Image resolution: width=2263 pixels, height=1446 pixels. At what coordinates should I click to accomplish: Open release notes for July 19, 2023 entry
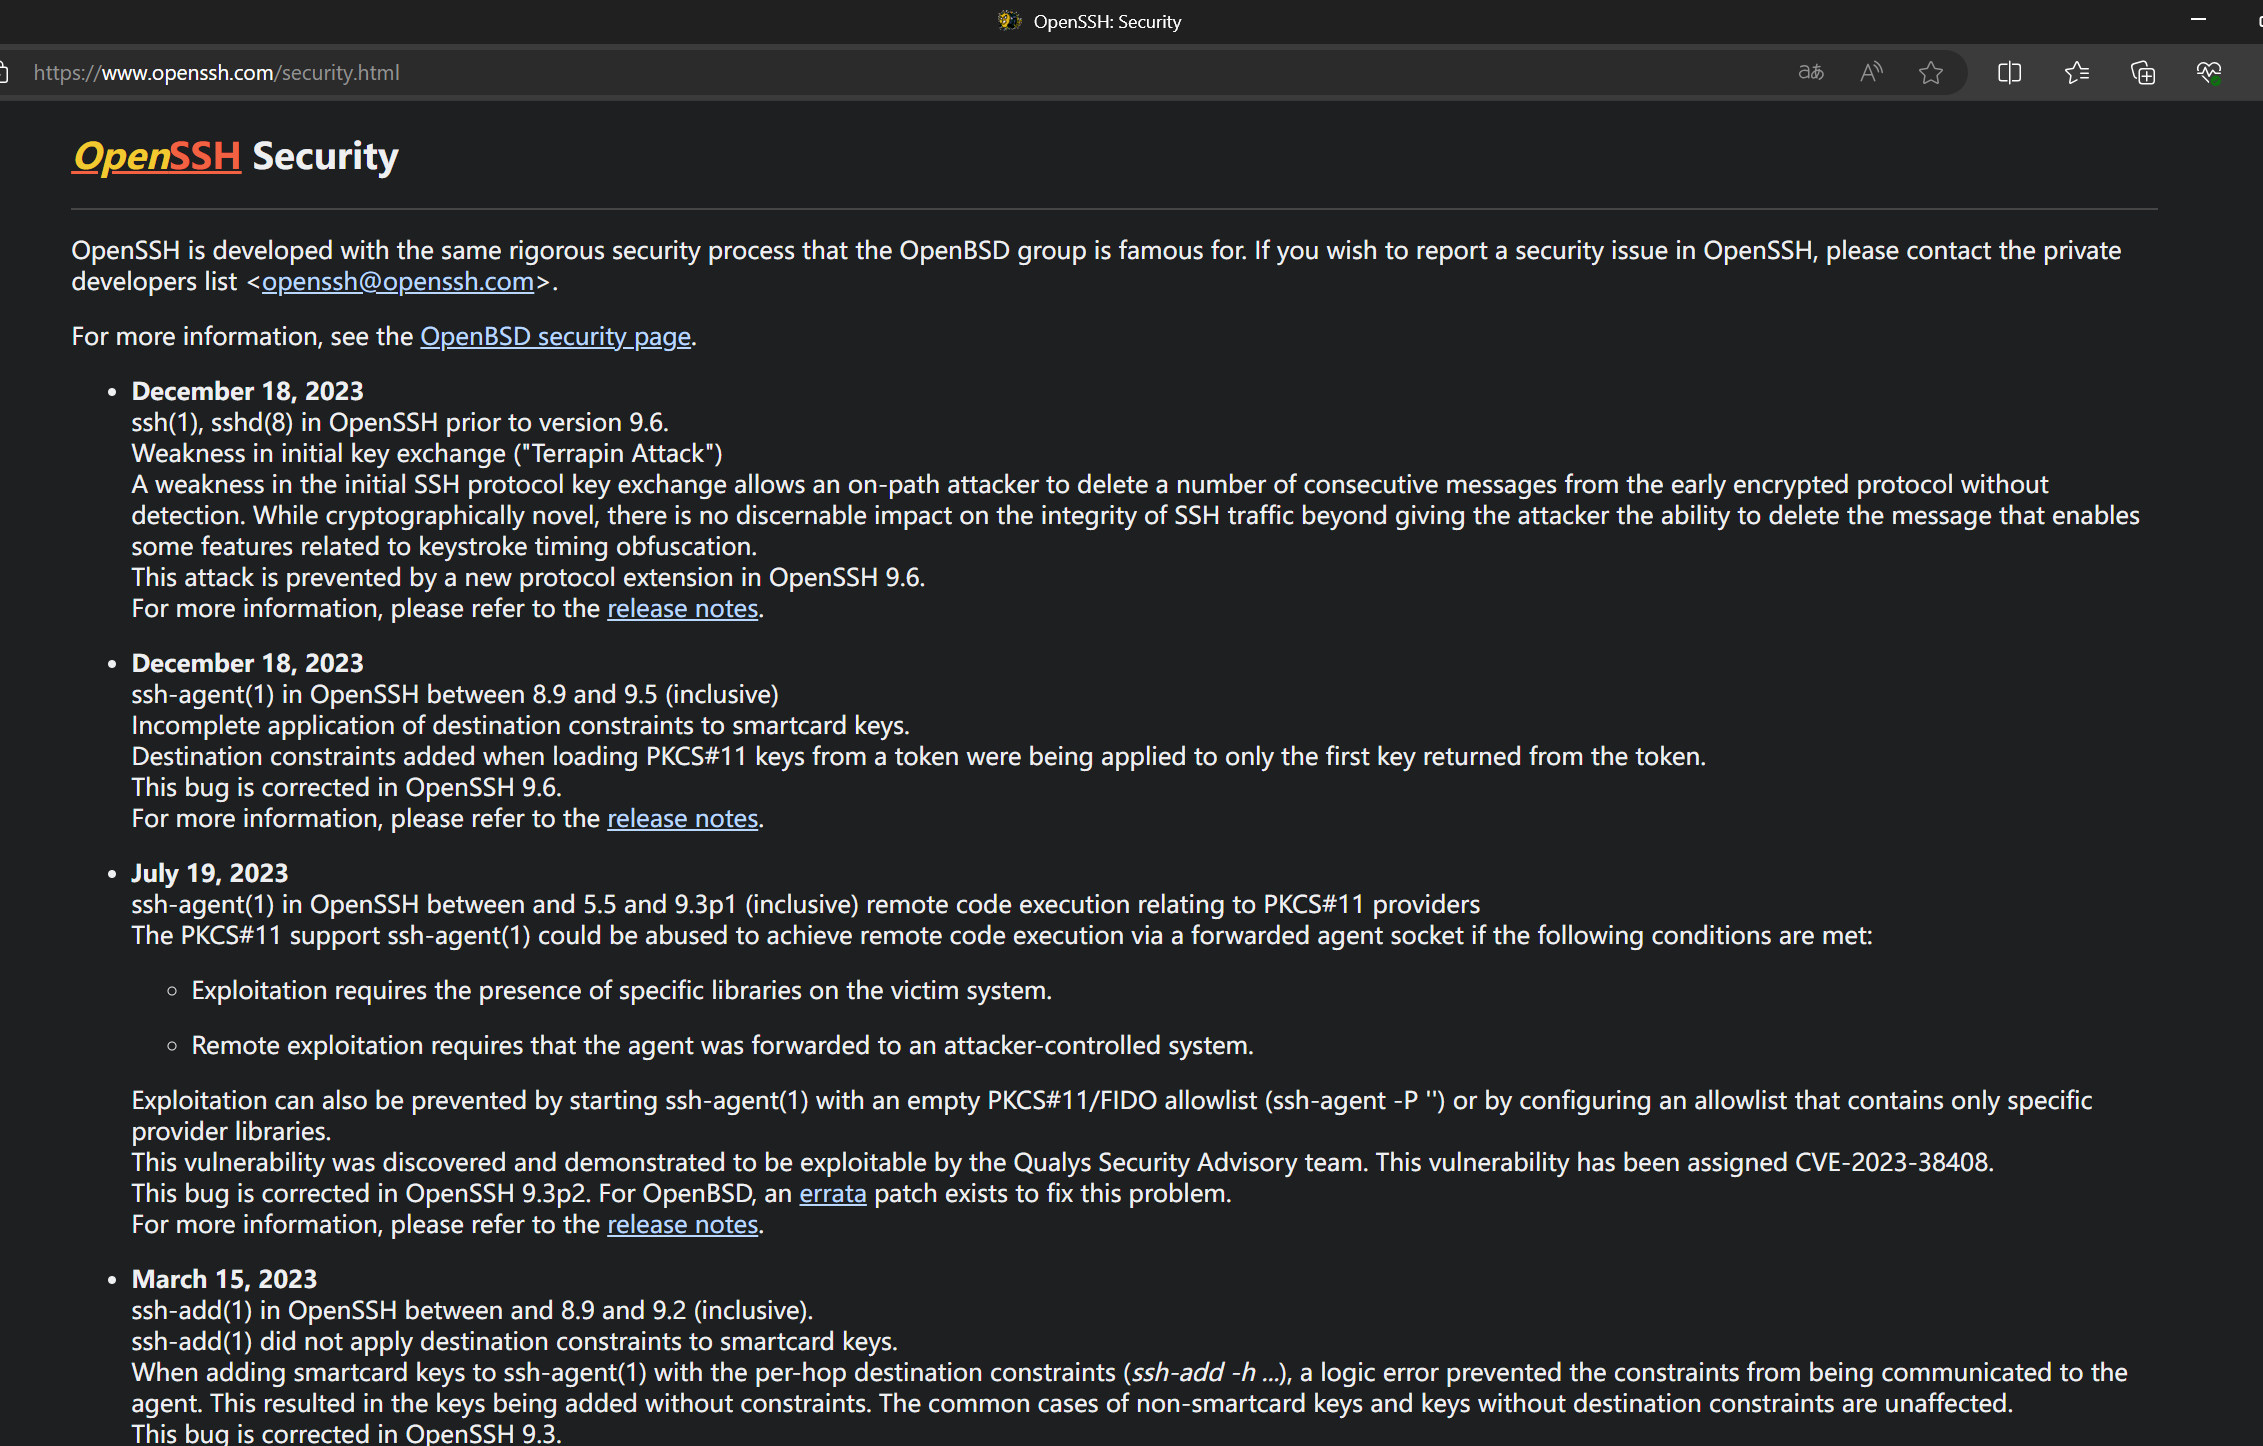[x=683, y=1224]
